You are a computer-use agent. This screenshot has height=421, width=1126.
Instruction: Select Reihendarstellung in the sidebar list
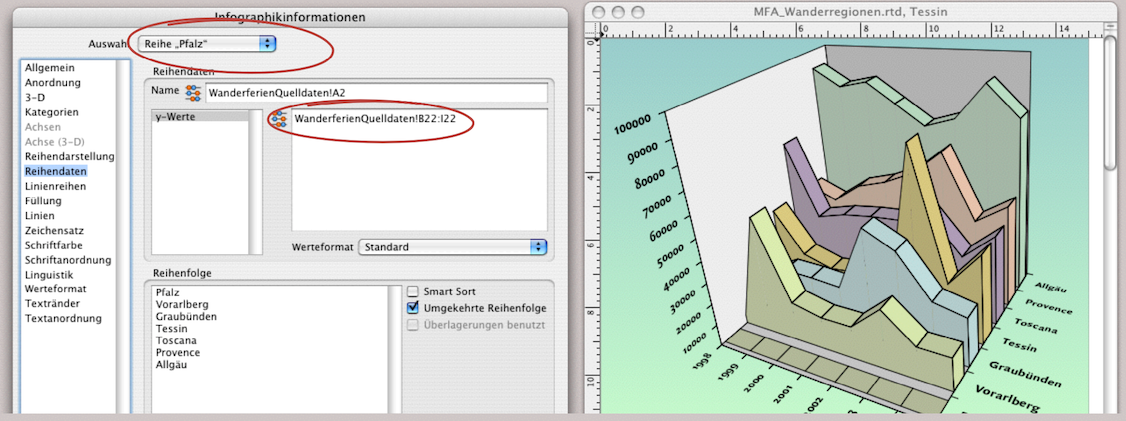click(x=70, y=157)
